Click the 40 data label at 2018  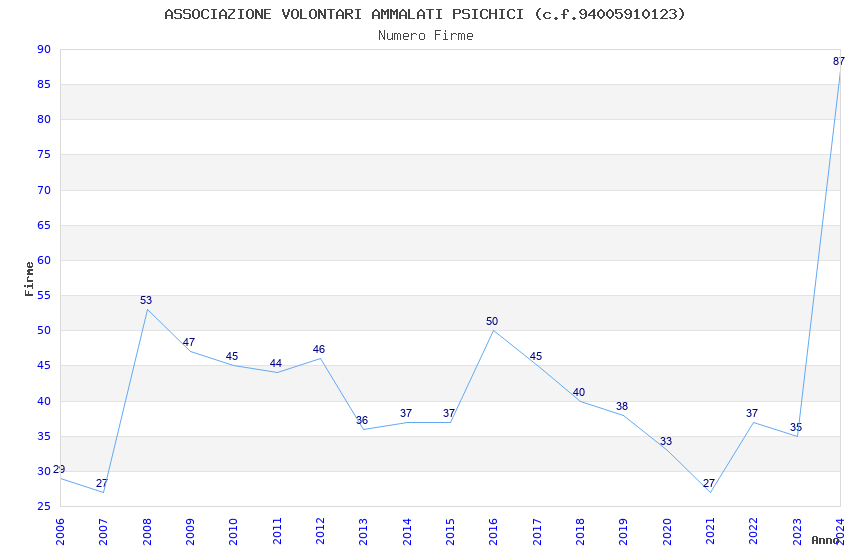pos(579,392)
